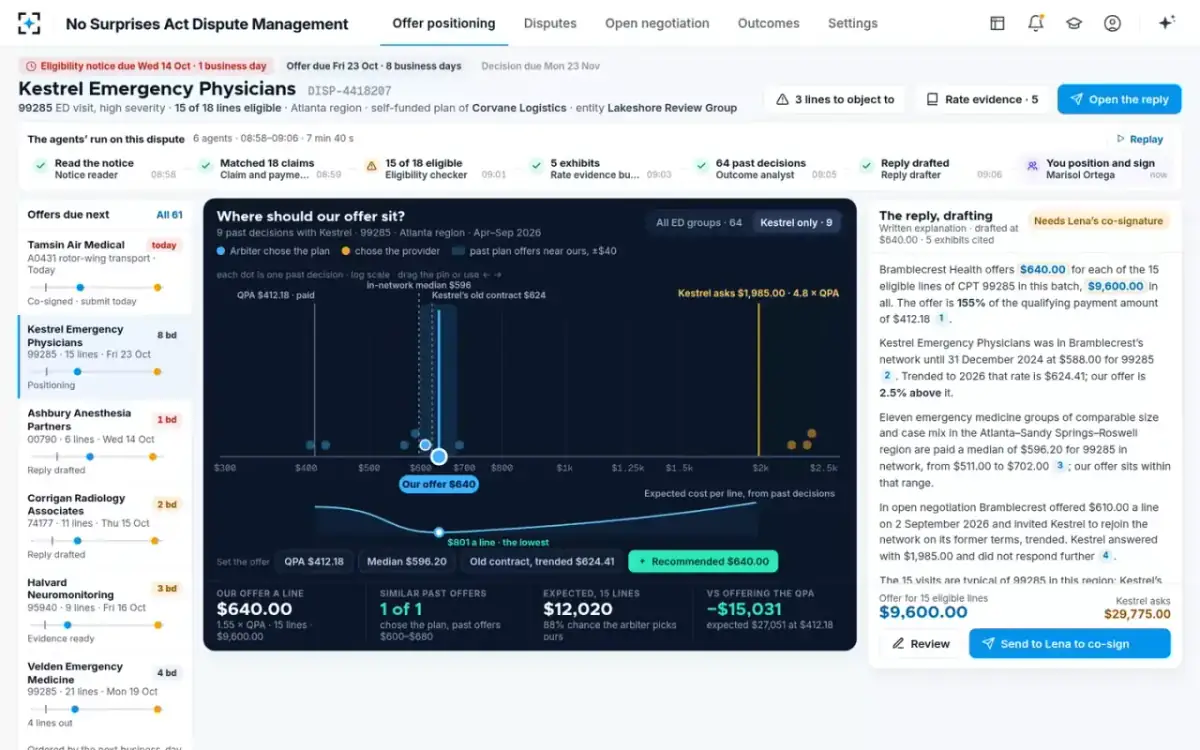Click the paper plane icon in Open the reply

(x=1076, y=100)
